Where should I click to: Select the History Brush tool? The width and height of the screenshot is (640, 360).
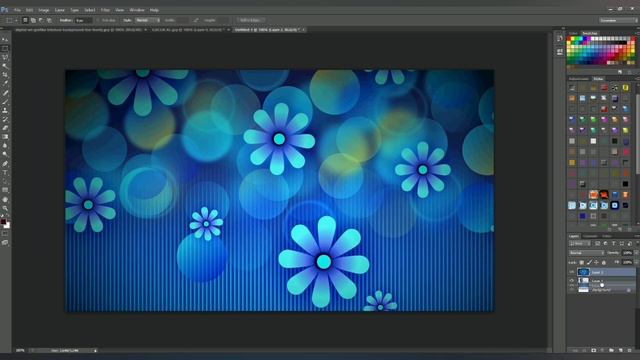(x=5, y=119)
